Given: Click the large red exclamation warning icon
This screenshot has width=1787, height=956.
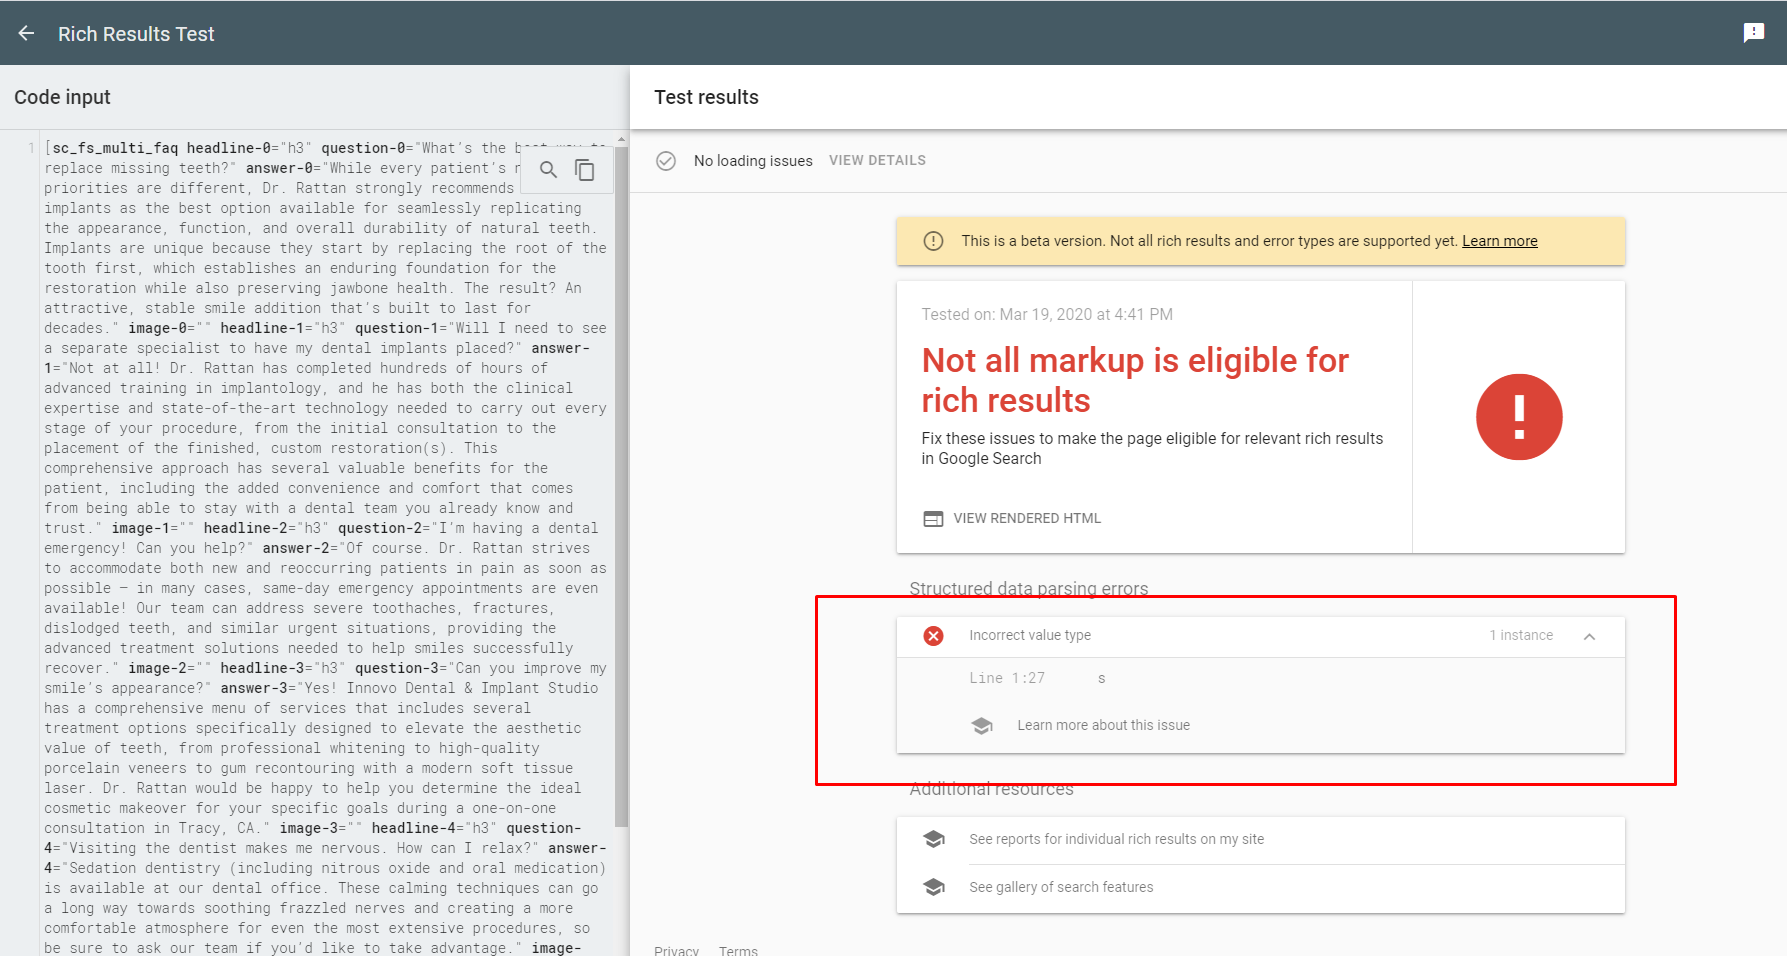Looking at the screenshot, I should [1519, 417].
